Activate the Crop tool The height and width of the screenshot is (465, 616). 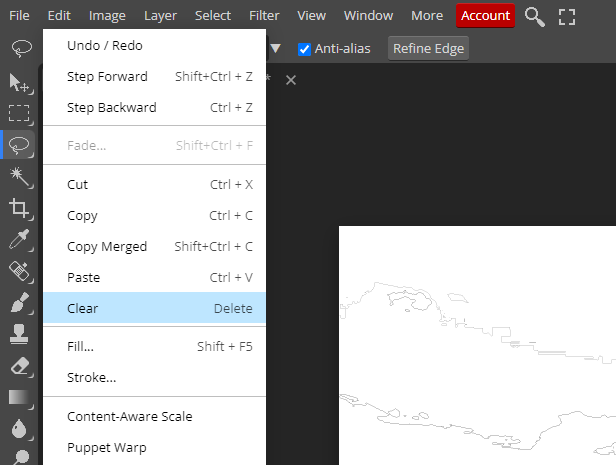[x=19, y=208]
